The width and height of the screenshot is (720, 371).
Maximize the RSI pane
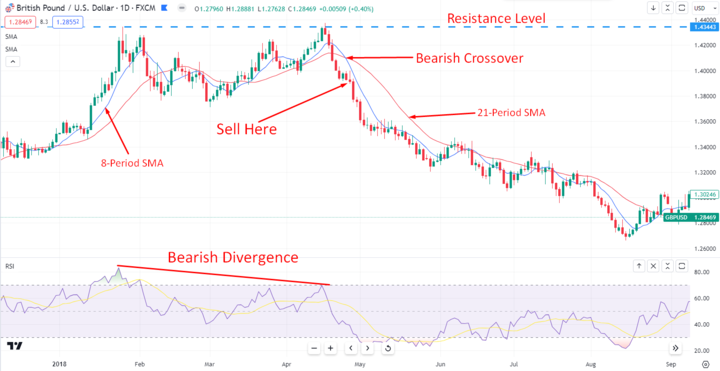pos(682,265)
